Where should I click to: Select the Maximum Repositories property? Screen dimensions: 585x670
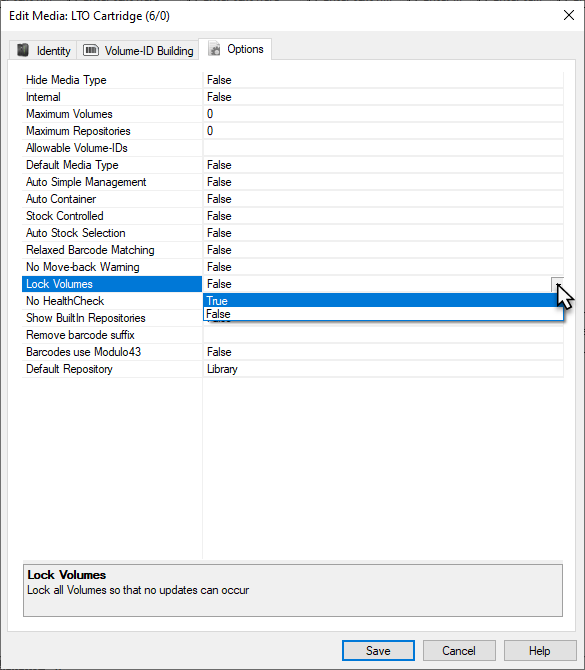pos(112,131)
